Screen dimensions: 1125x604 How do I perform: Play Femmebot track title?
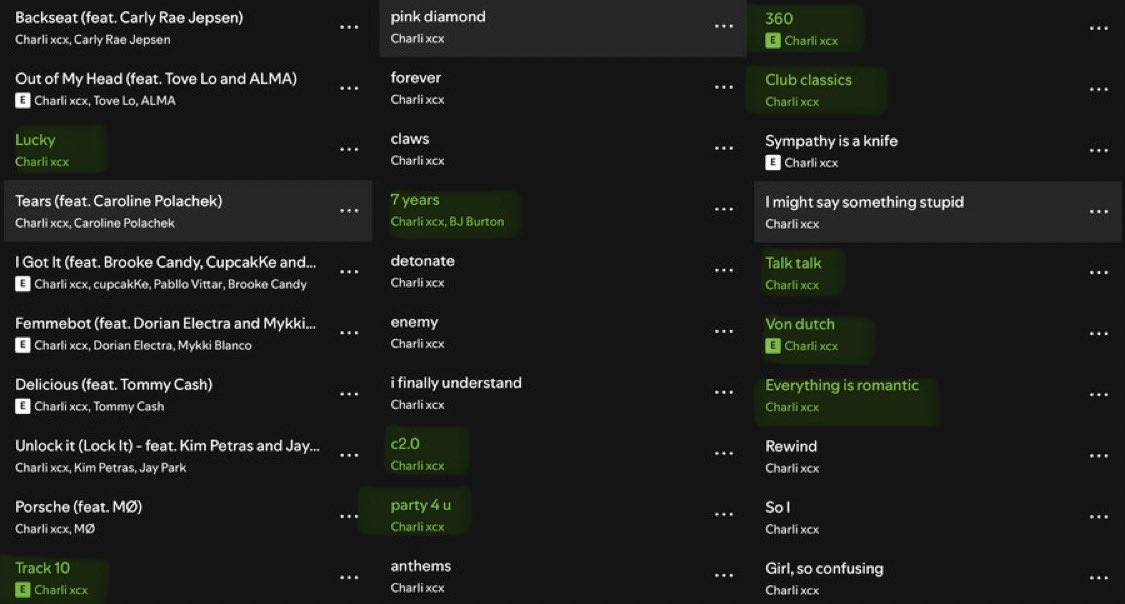tap(166, 324)
